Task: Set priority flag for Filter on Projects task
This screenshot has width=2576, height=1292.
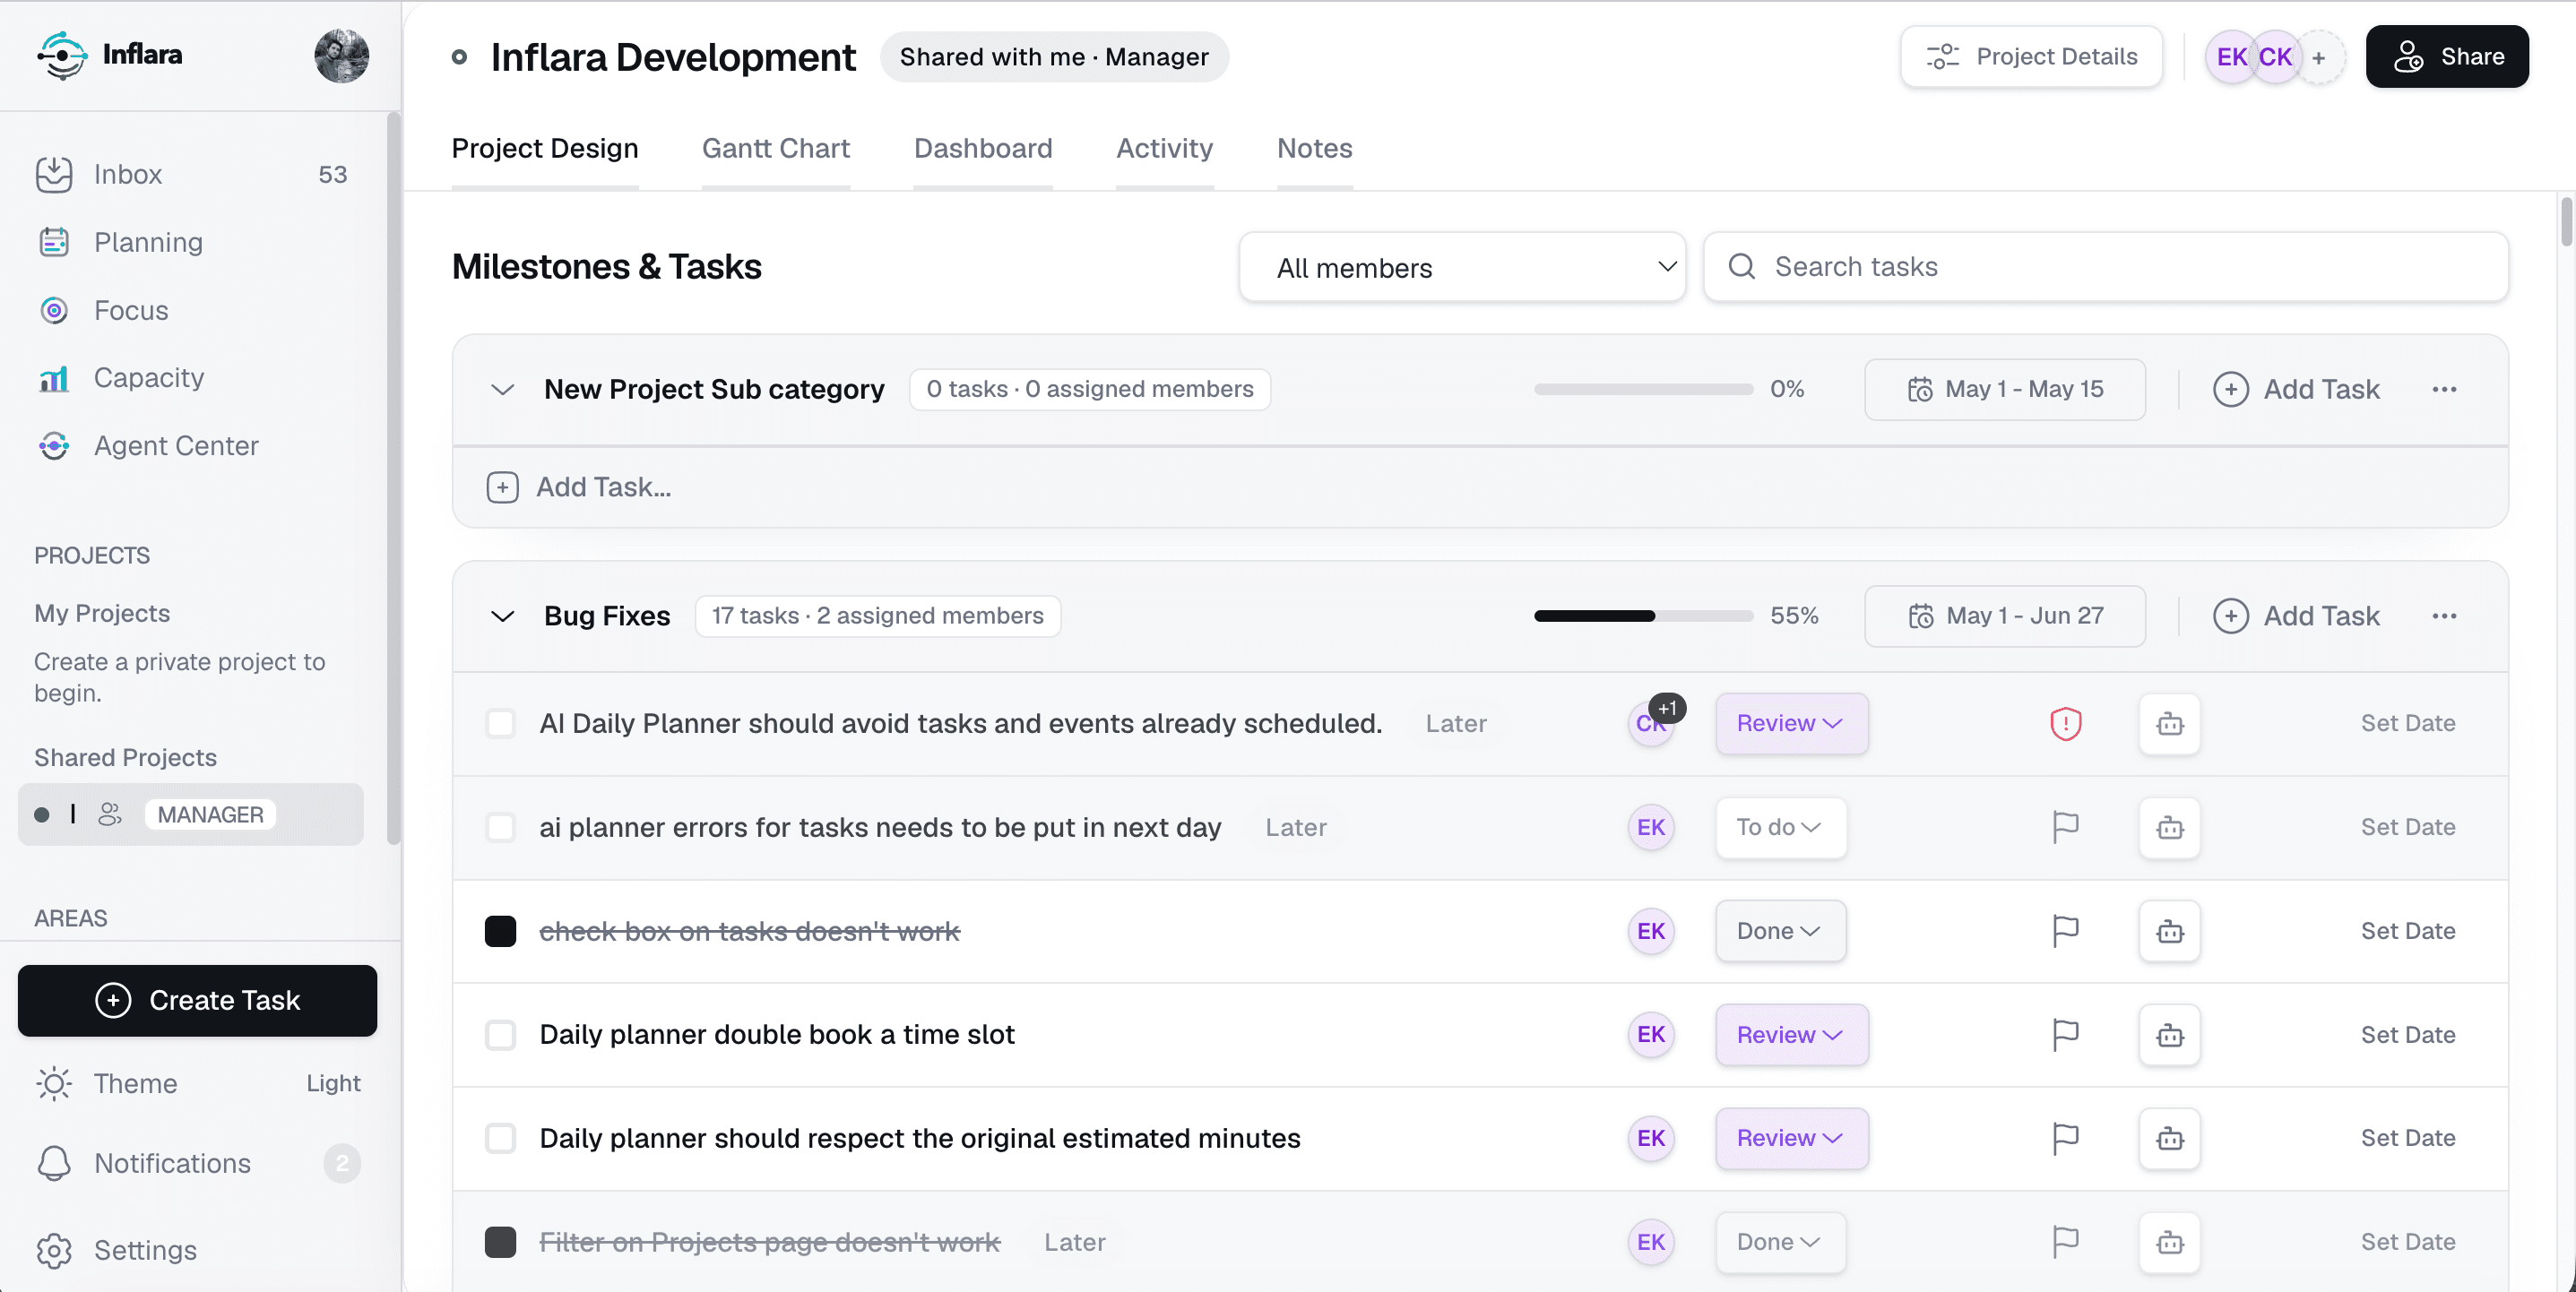Action: (2065, 1242)
